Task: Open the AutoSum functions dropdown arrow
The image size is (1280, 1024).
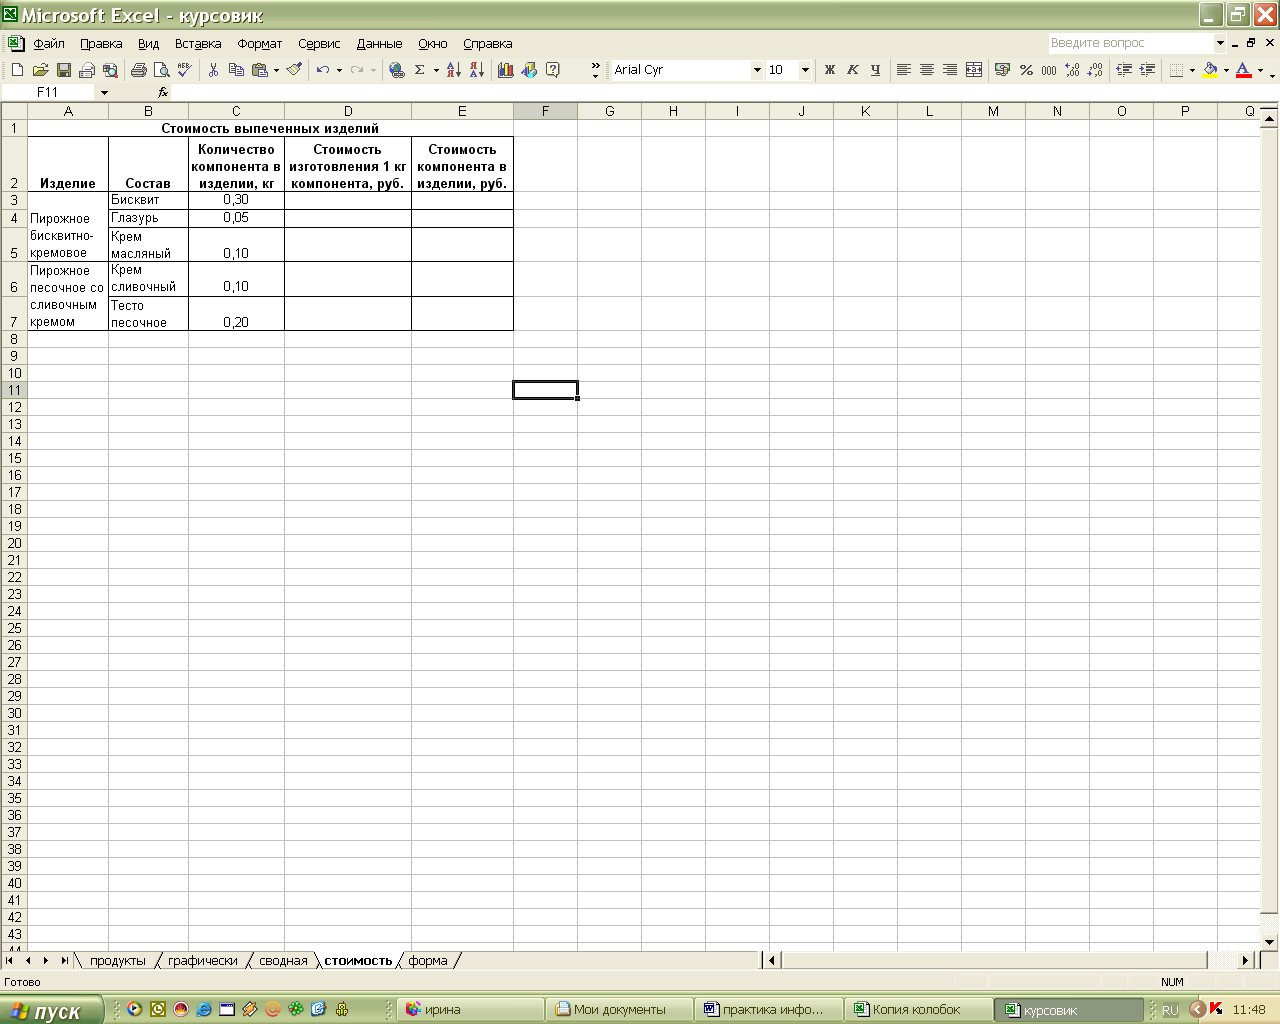Action: 436,70
